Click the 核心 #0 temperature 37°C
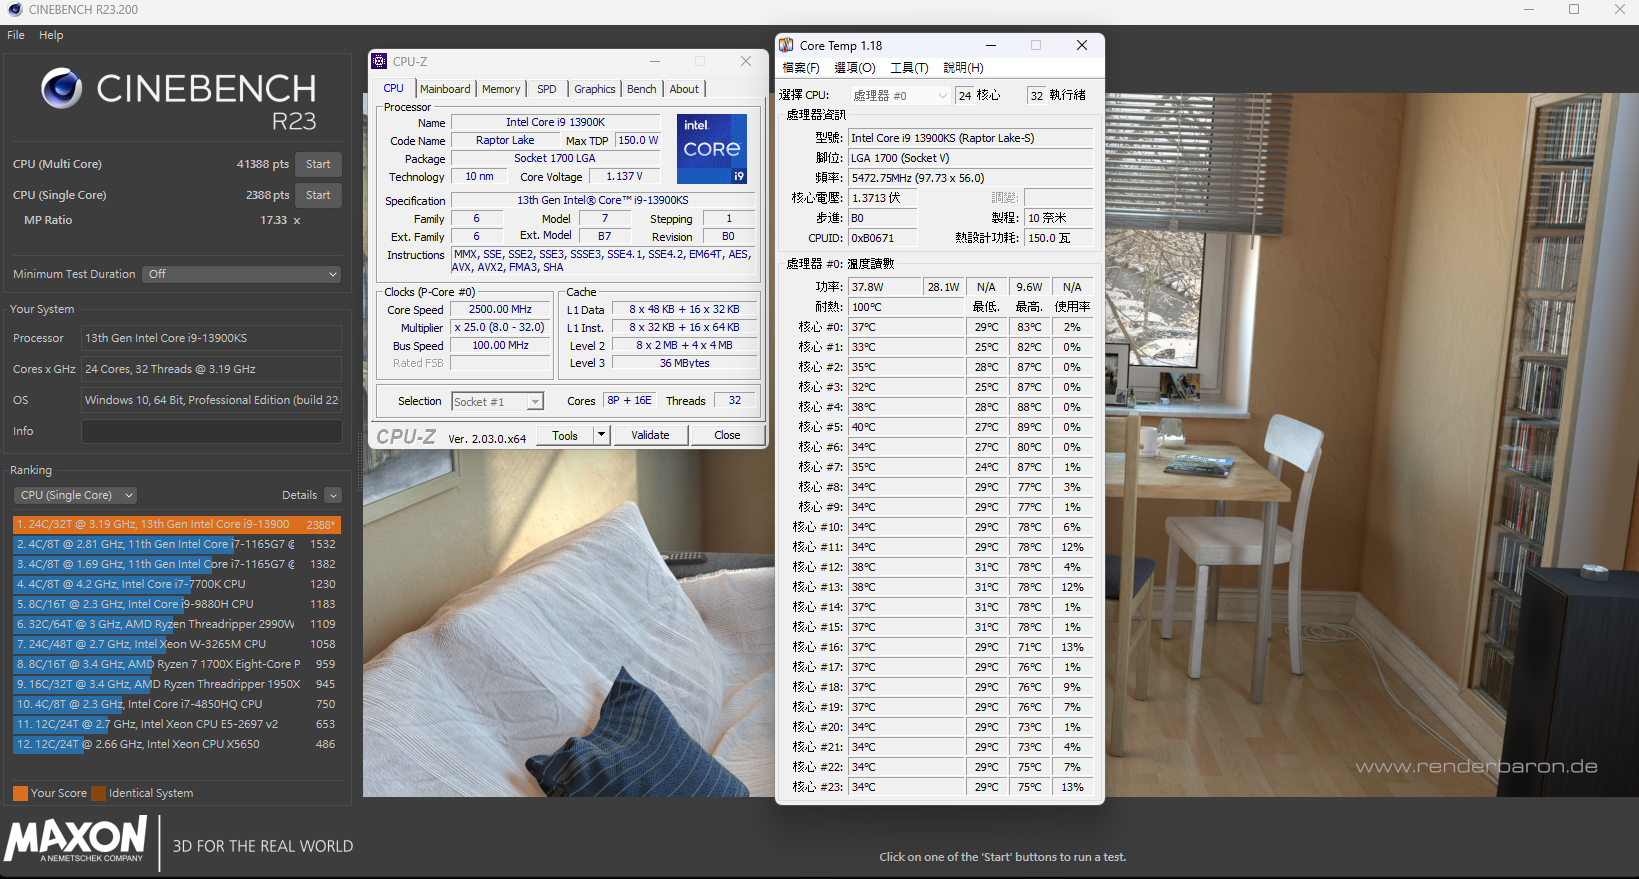Image resolution: width=1639 pixels, height=879 pixels. coord(906,327)
